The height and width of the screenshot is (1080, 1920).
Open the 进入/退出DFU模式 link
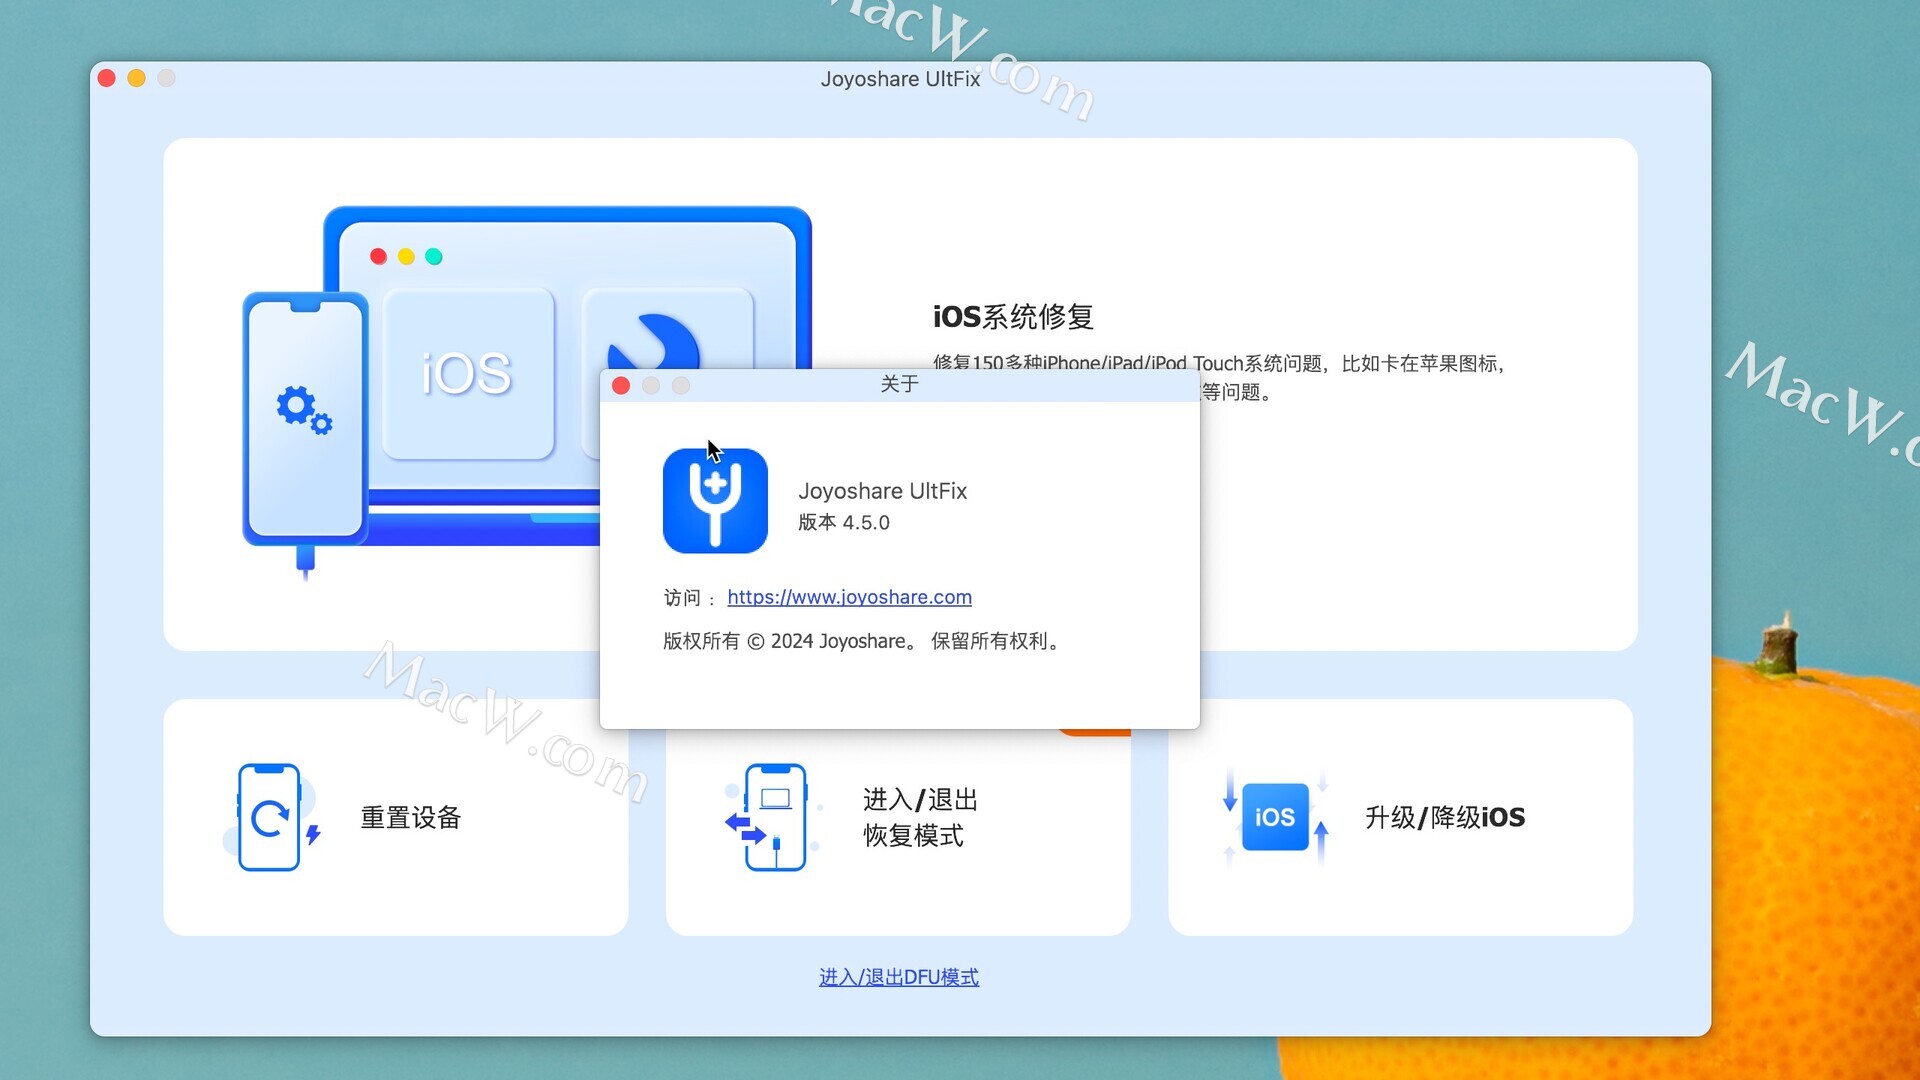899,977
